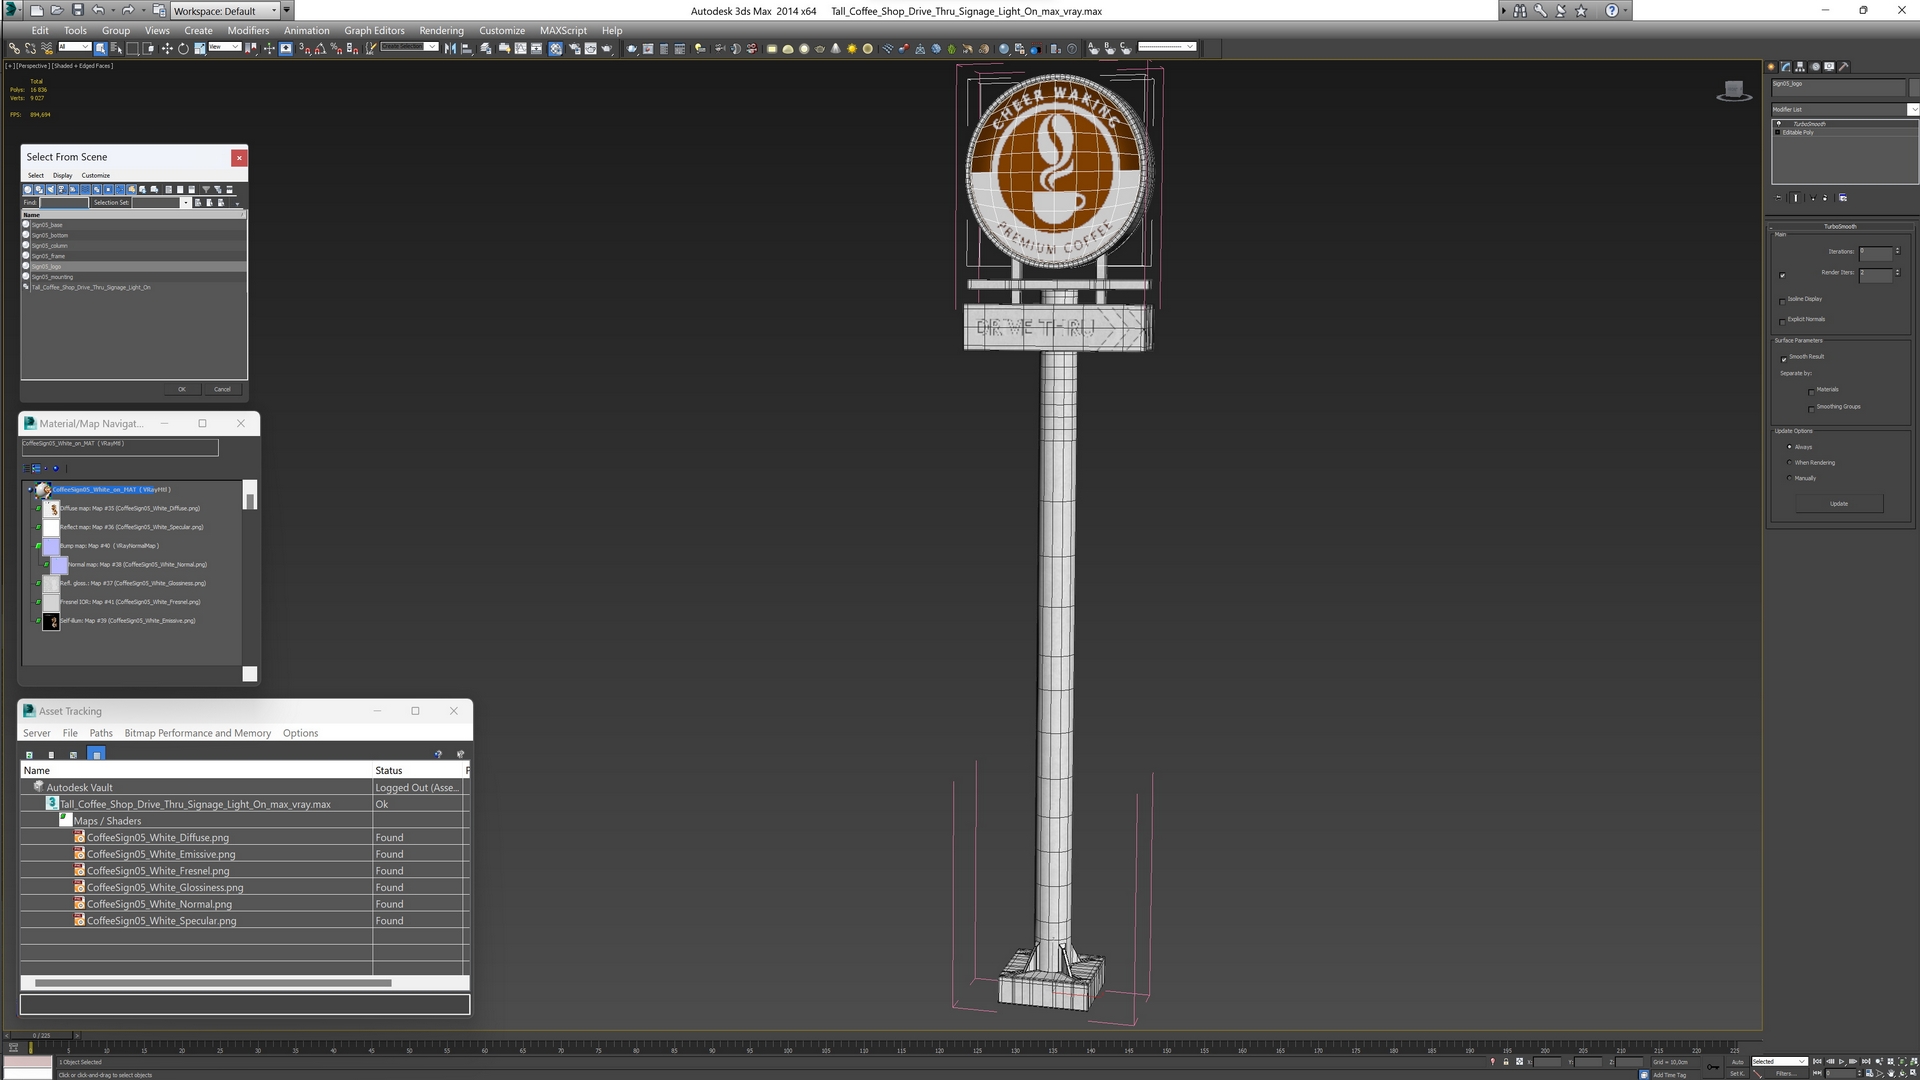Open the Motion panel tab icon
The width and height of the screenshot is (1920, 1080).
[x=1815, y=67]
